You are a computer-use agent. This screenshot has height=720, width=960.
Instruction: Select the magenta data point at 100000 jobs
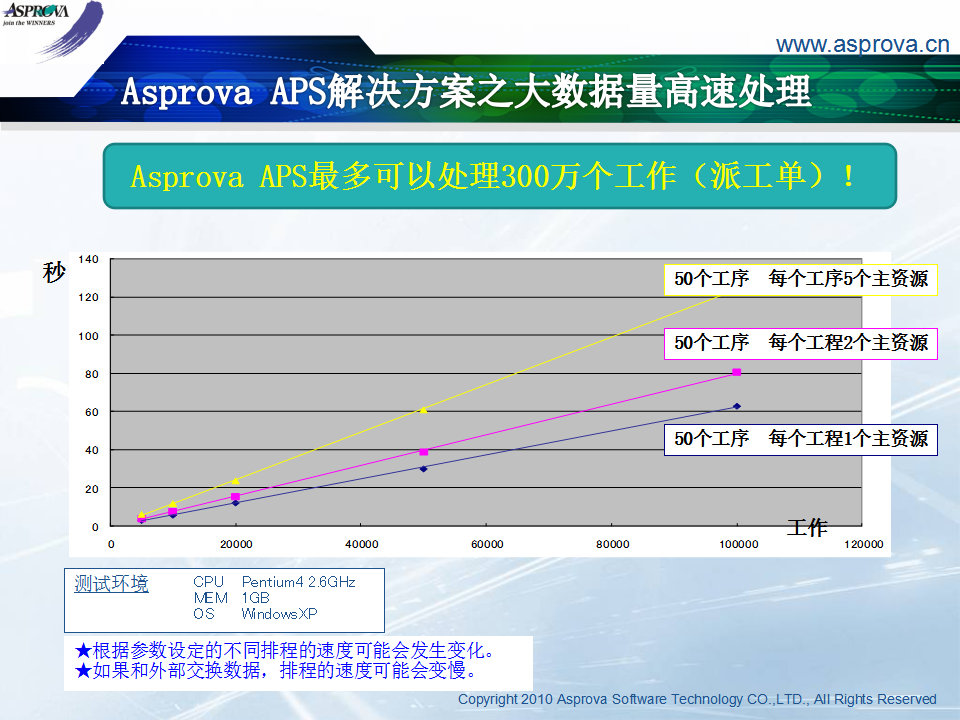coord(737,372)
